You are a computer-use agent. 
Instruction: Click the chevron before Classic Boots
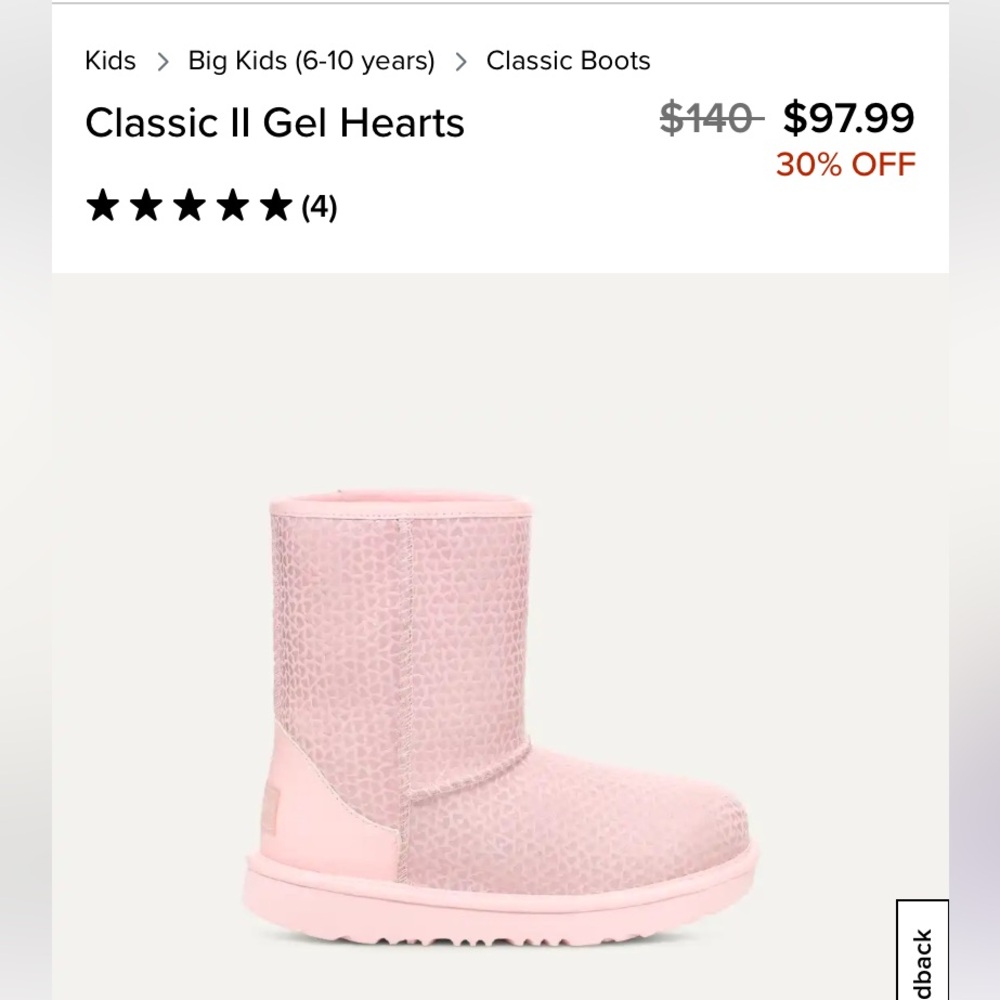(x=461, y=61)
